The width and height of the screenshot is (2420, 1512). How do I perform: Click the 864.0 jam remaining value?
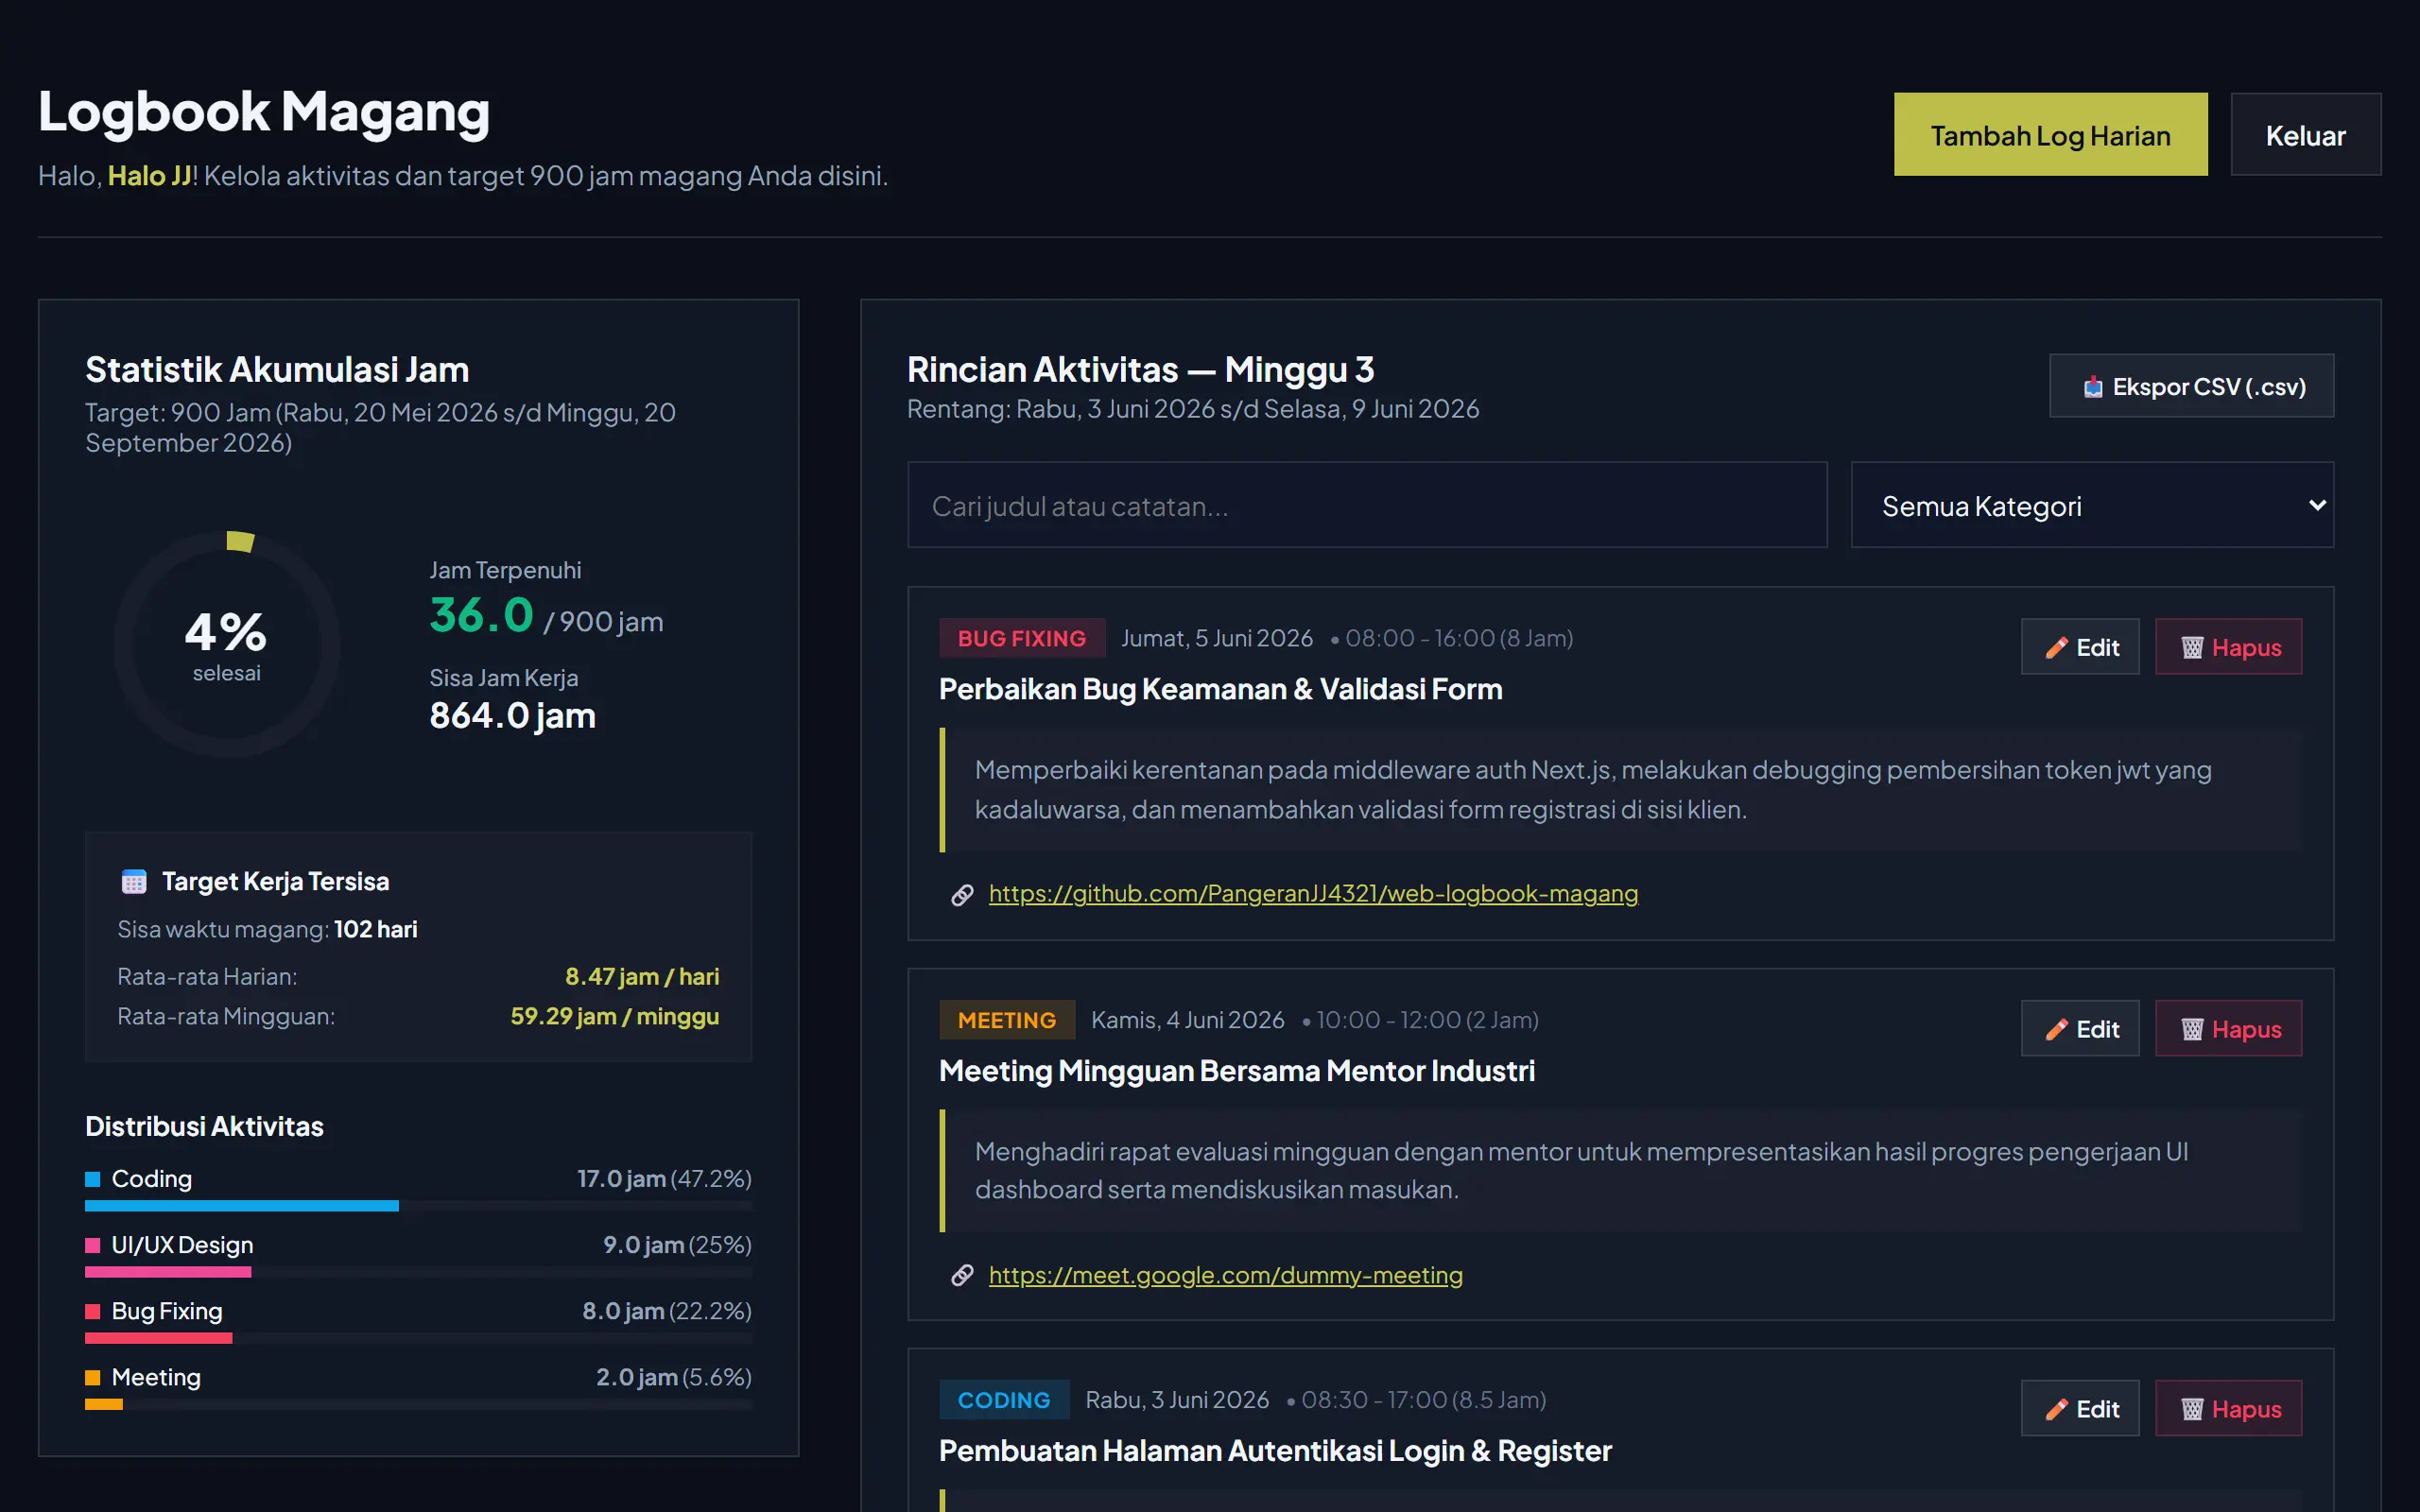[512, 716]
